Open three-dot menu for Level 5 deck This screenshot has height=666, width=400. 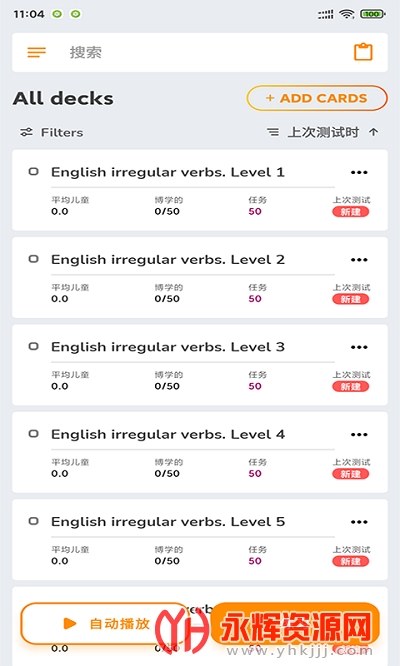click(359, 522)
